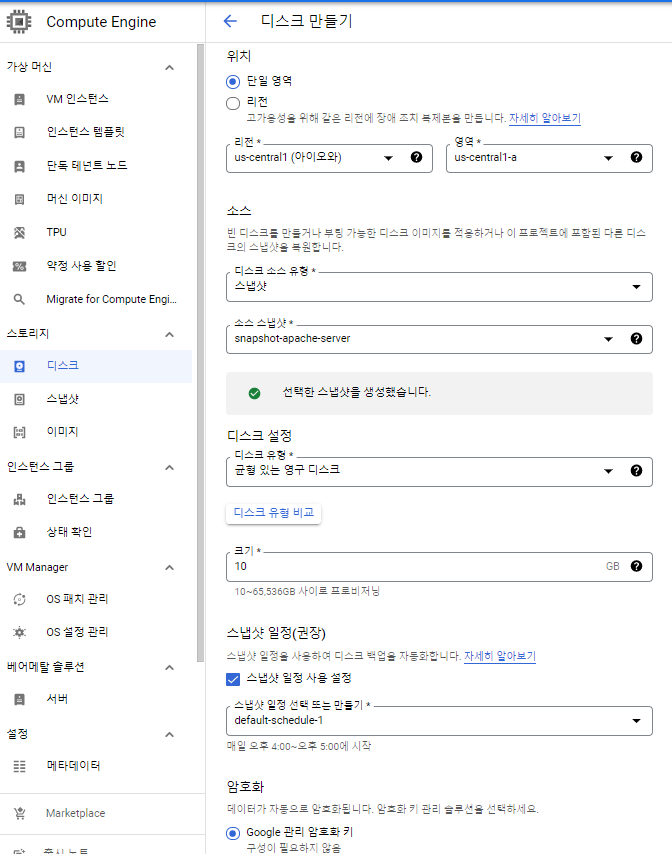Collapse the 인스턴스 그룹 section
This screenshot has width=672, height=854.
coord(169,468)
